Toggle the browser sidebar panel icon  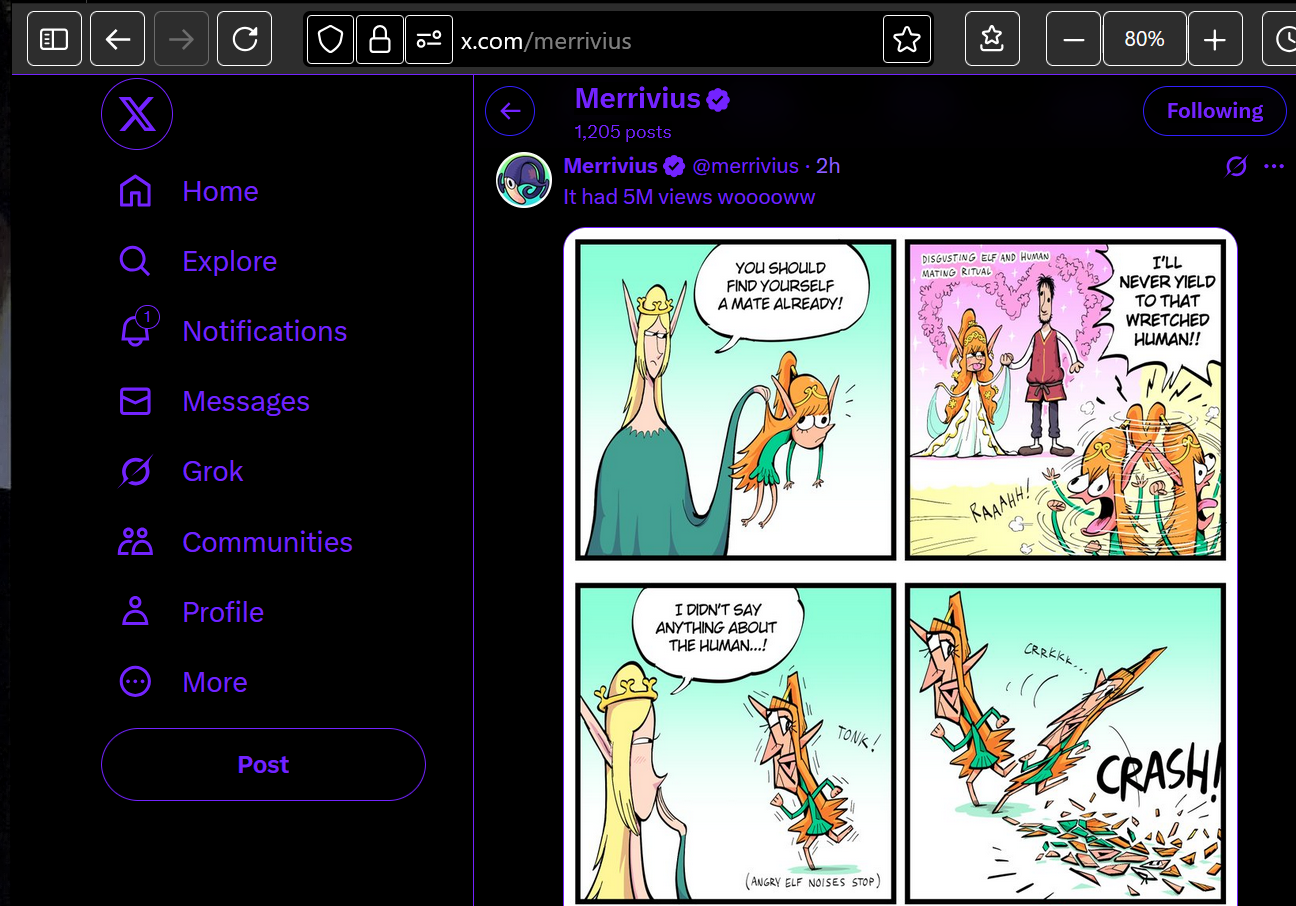tap(54, 39)
